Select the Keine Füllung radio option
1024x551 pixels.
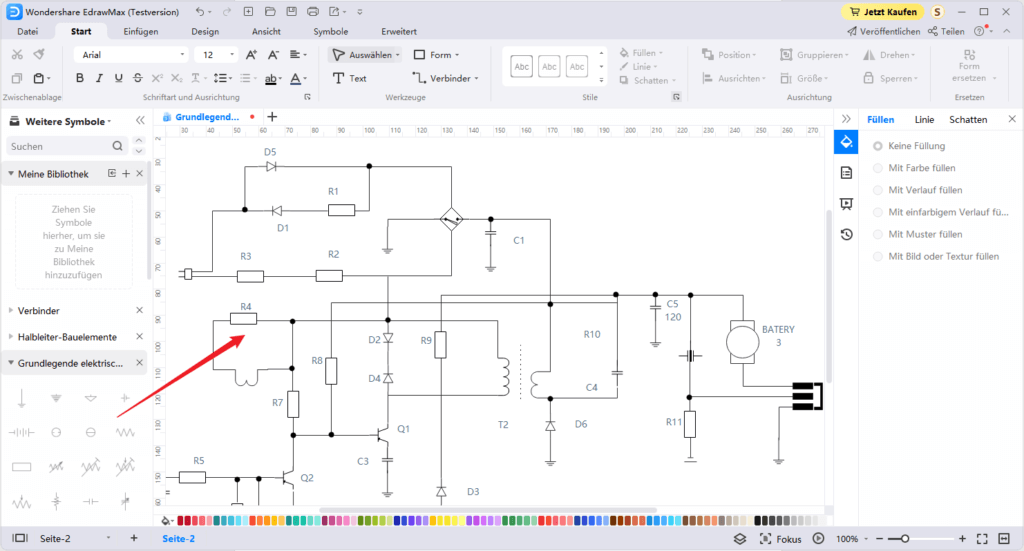pyautogui.click(x=878, y=146)
